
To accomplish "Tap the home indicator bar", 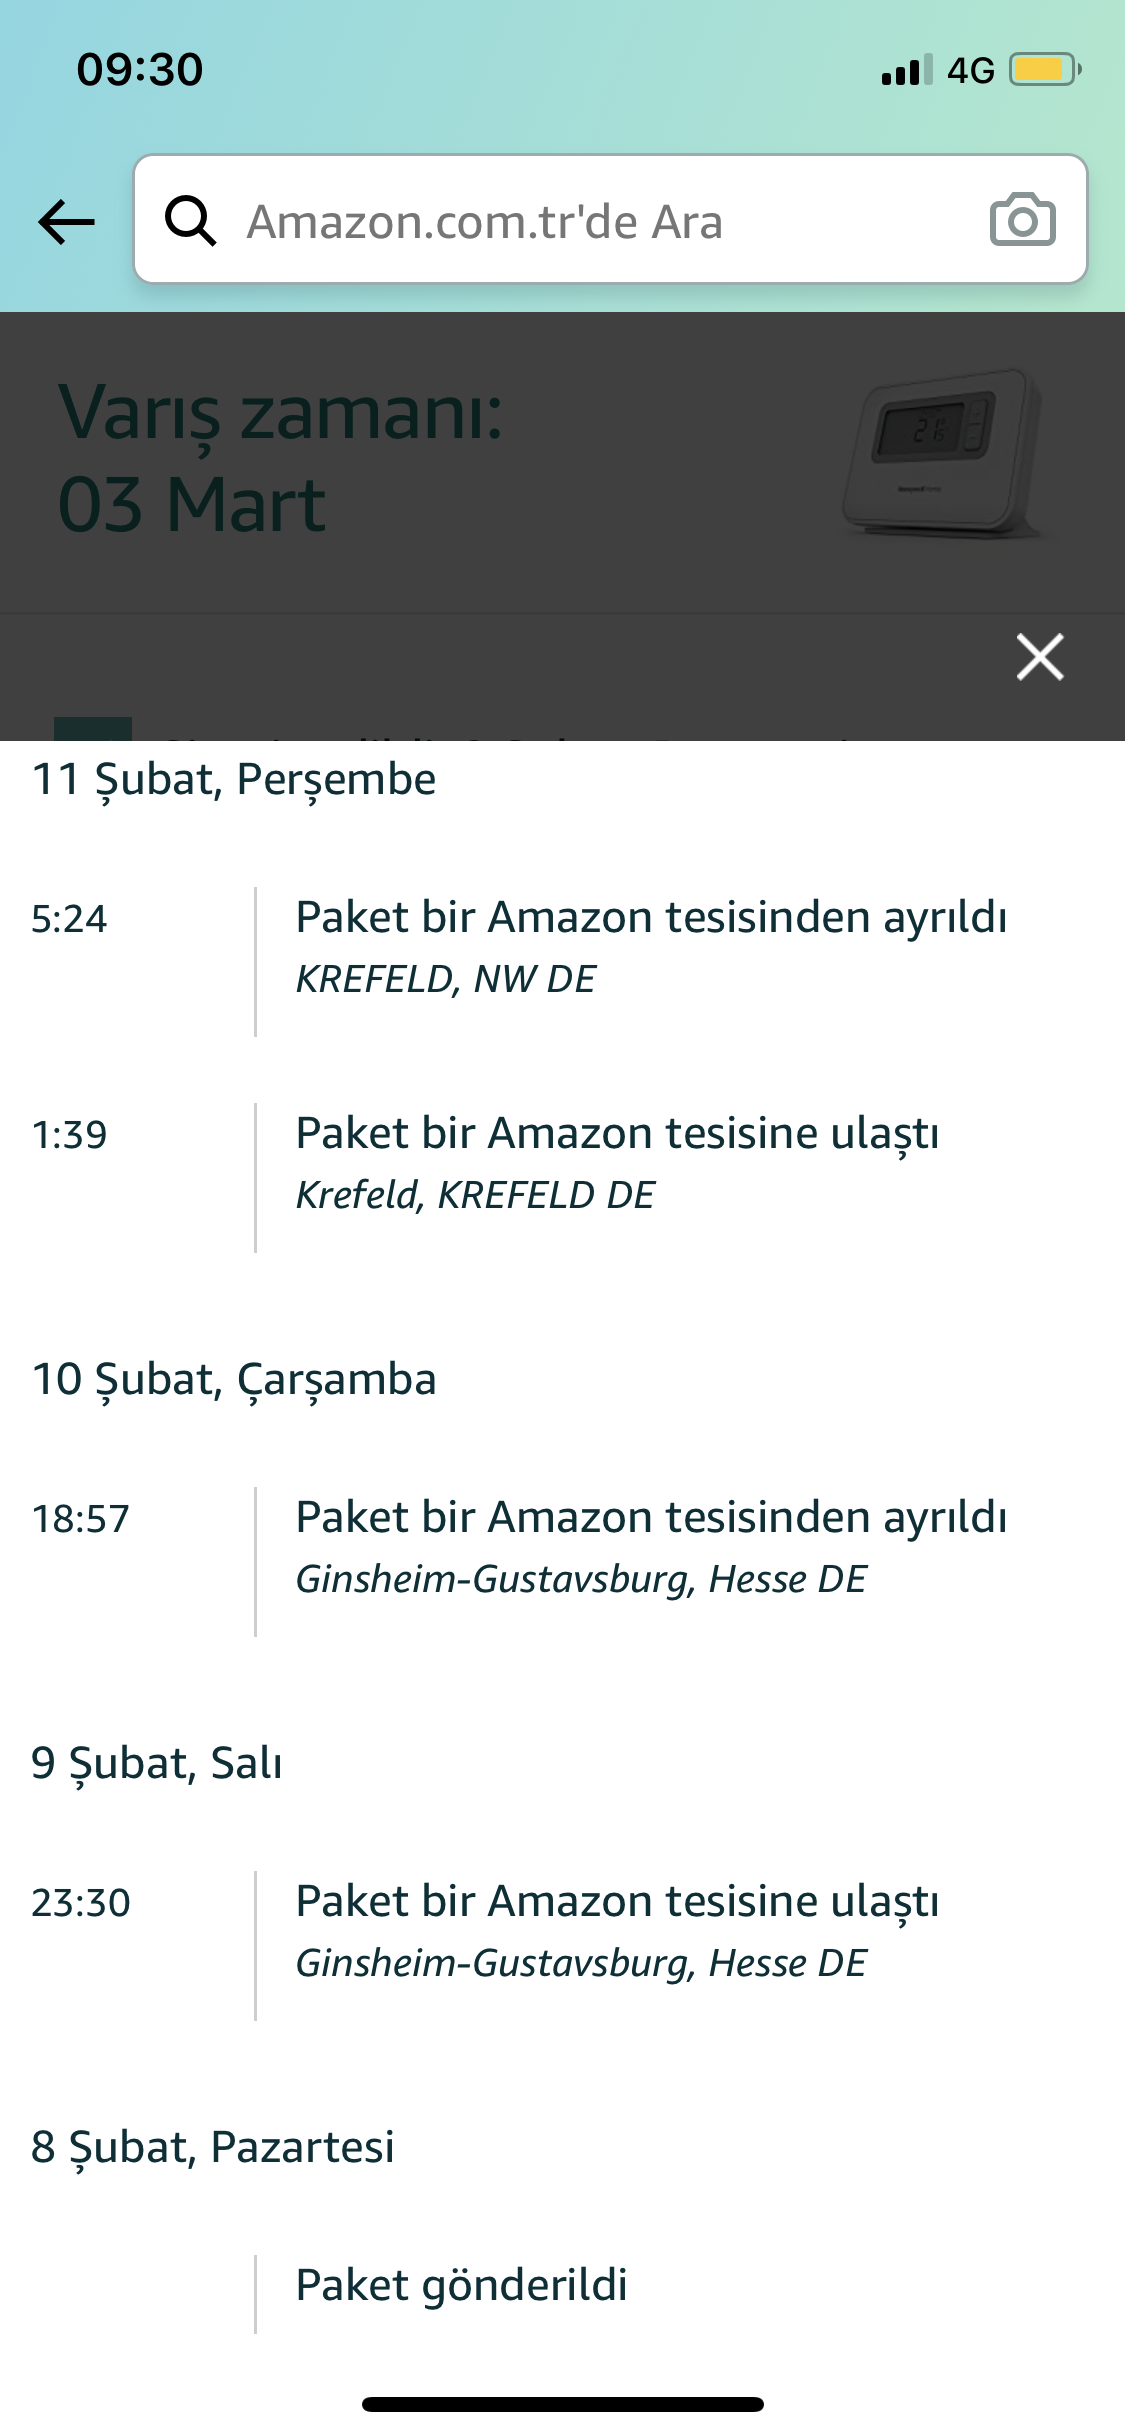I will point(562,2404).
